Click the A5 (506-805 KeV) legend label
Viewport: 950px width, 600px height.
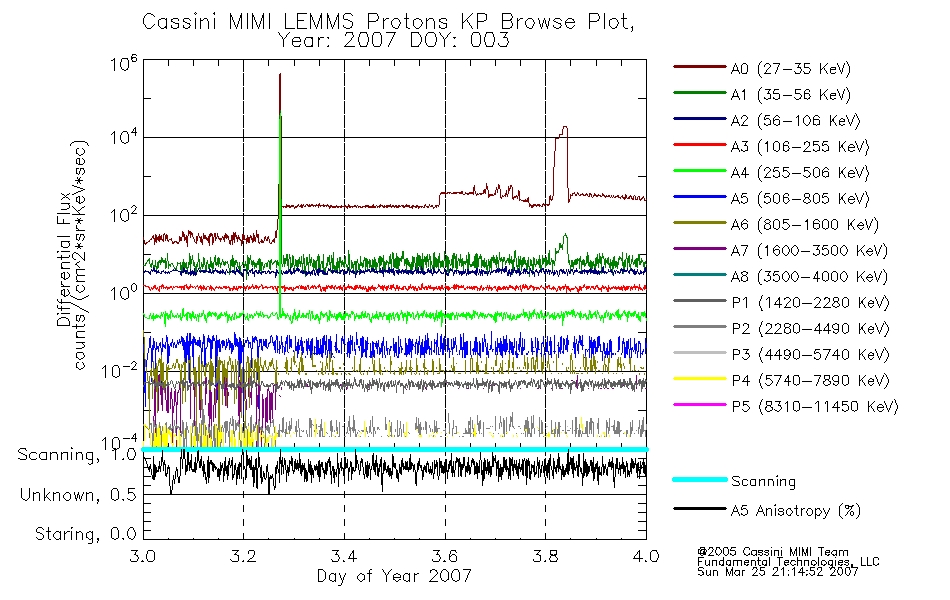[800, 199]
